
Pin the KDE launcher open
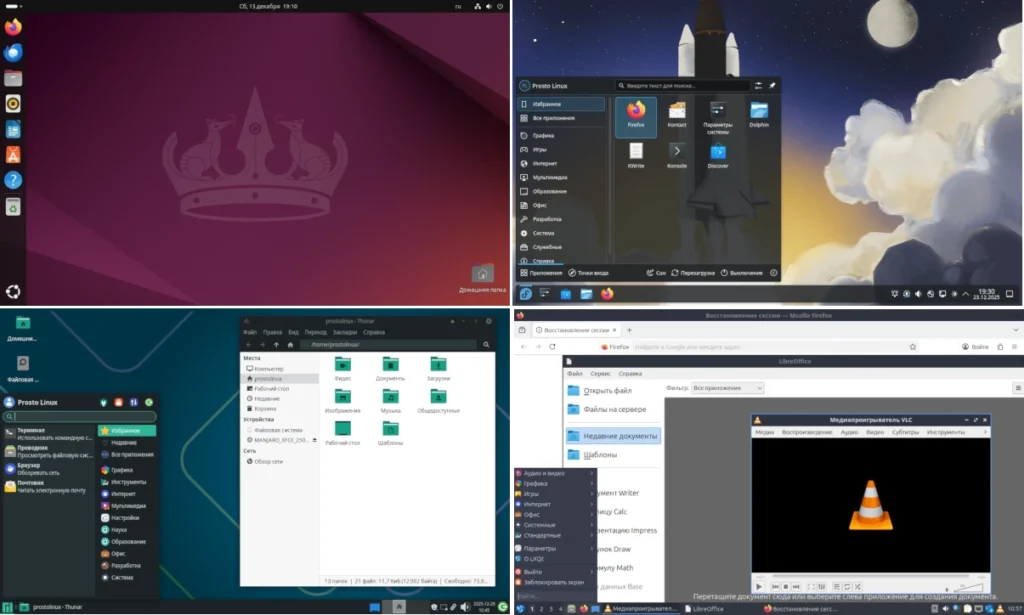tap(772, 86)
